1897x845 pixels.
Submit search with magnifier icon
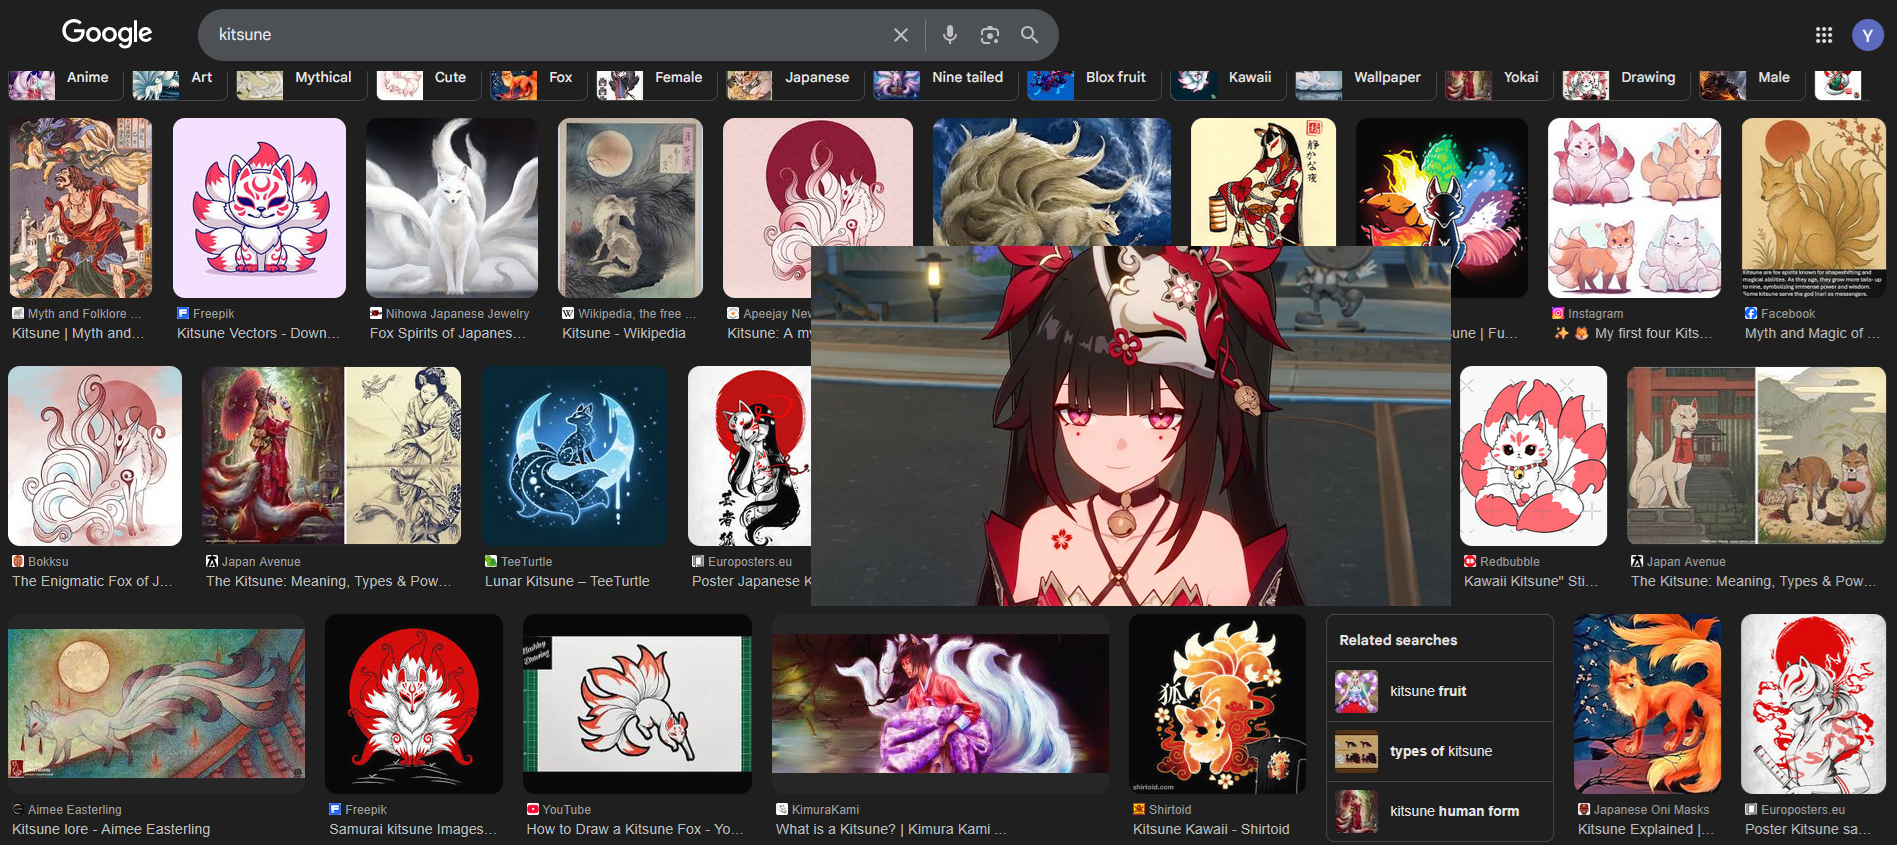coord(1029,35)
